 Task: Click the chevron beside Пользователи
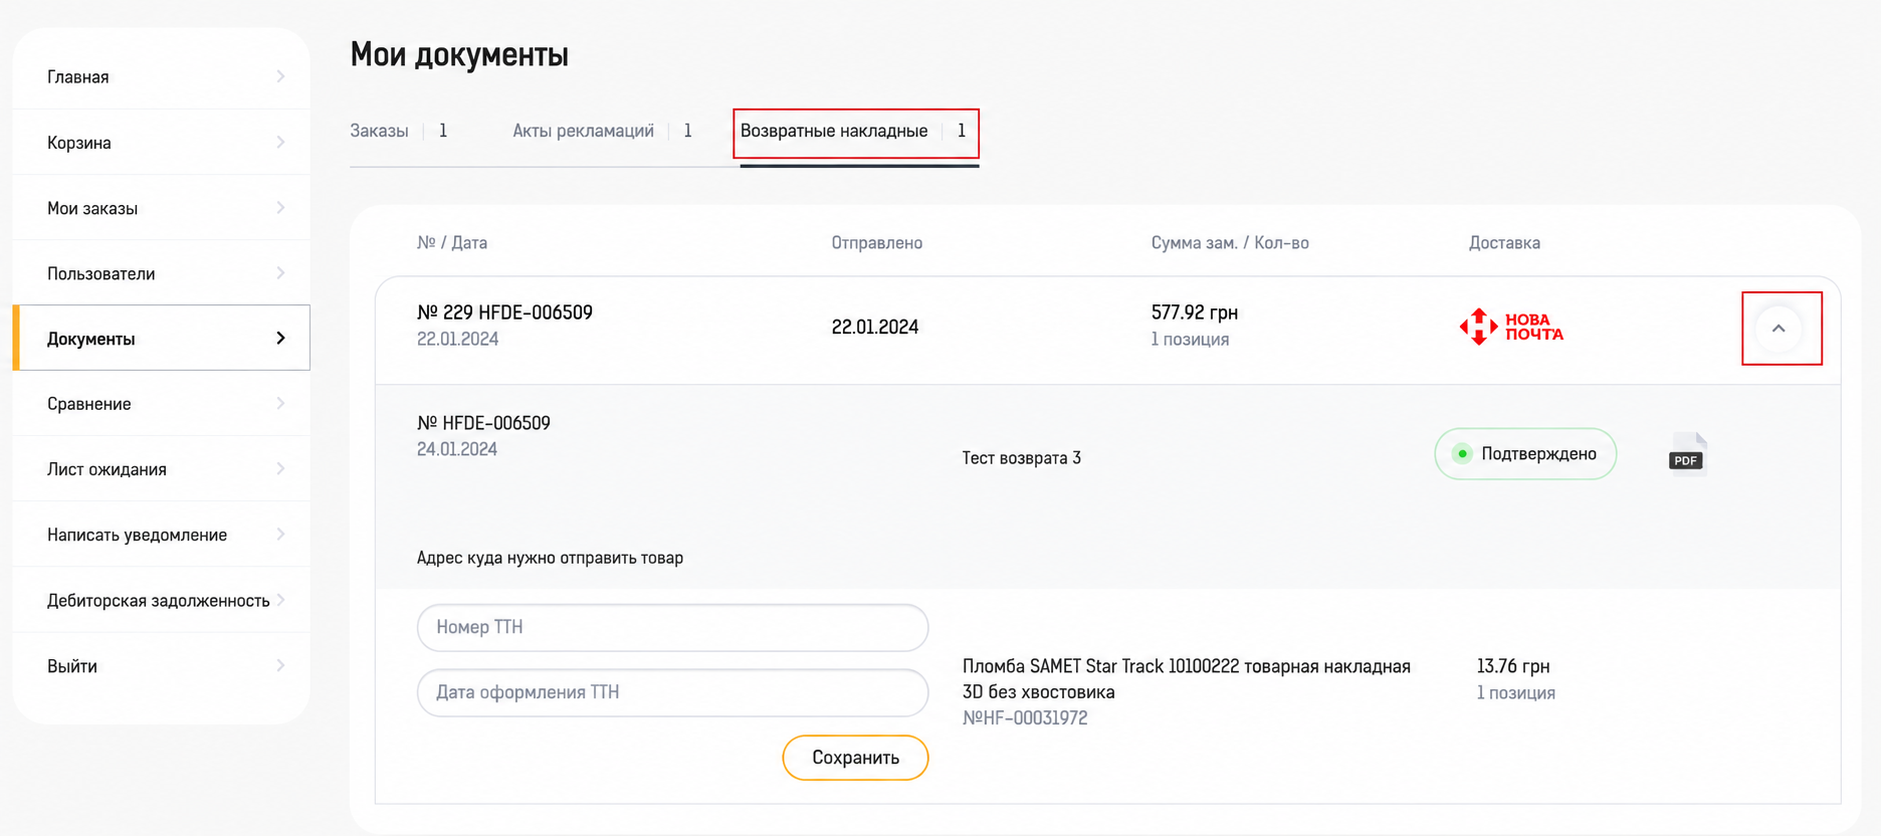pyautogui.click(x=280, y=273)
